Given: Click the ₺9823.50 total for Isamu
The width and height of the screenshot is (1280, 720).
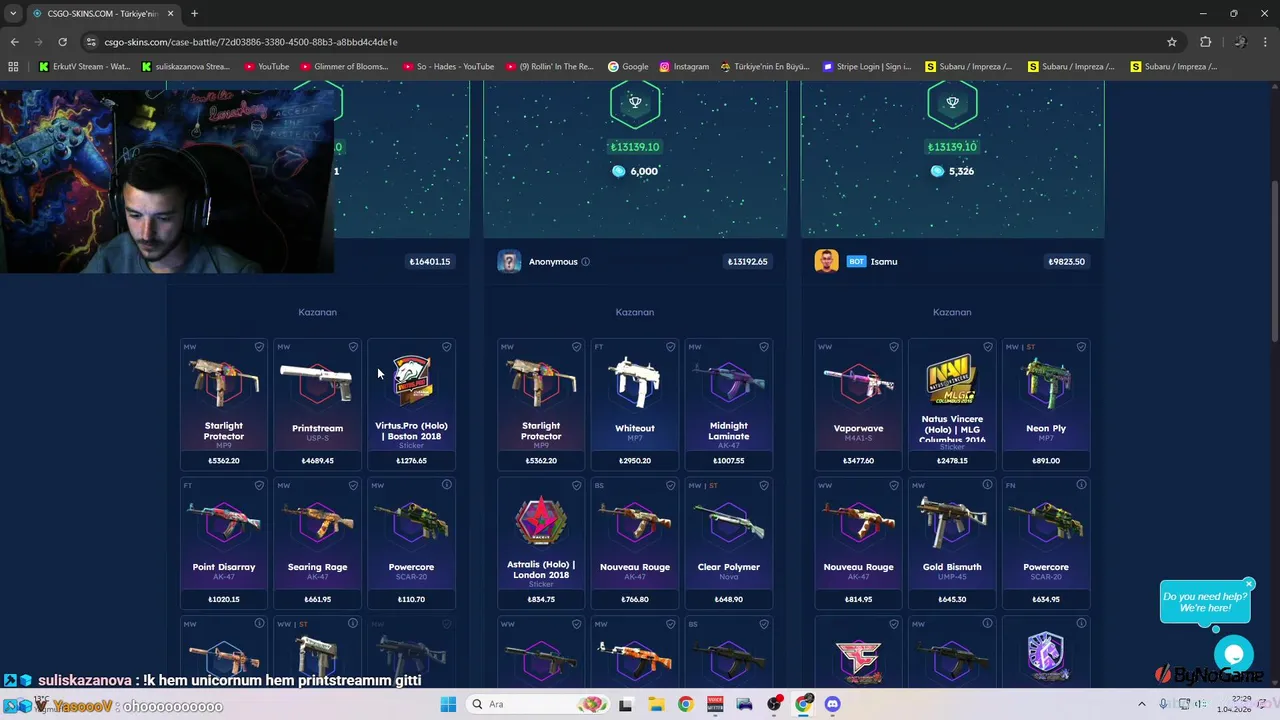Looking at the screenshot, I should tap(1067, 262).
